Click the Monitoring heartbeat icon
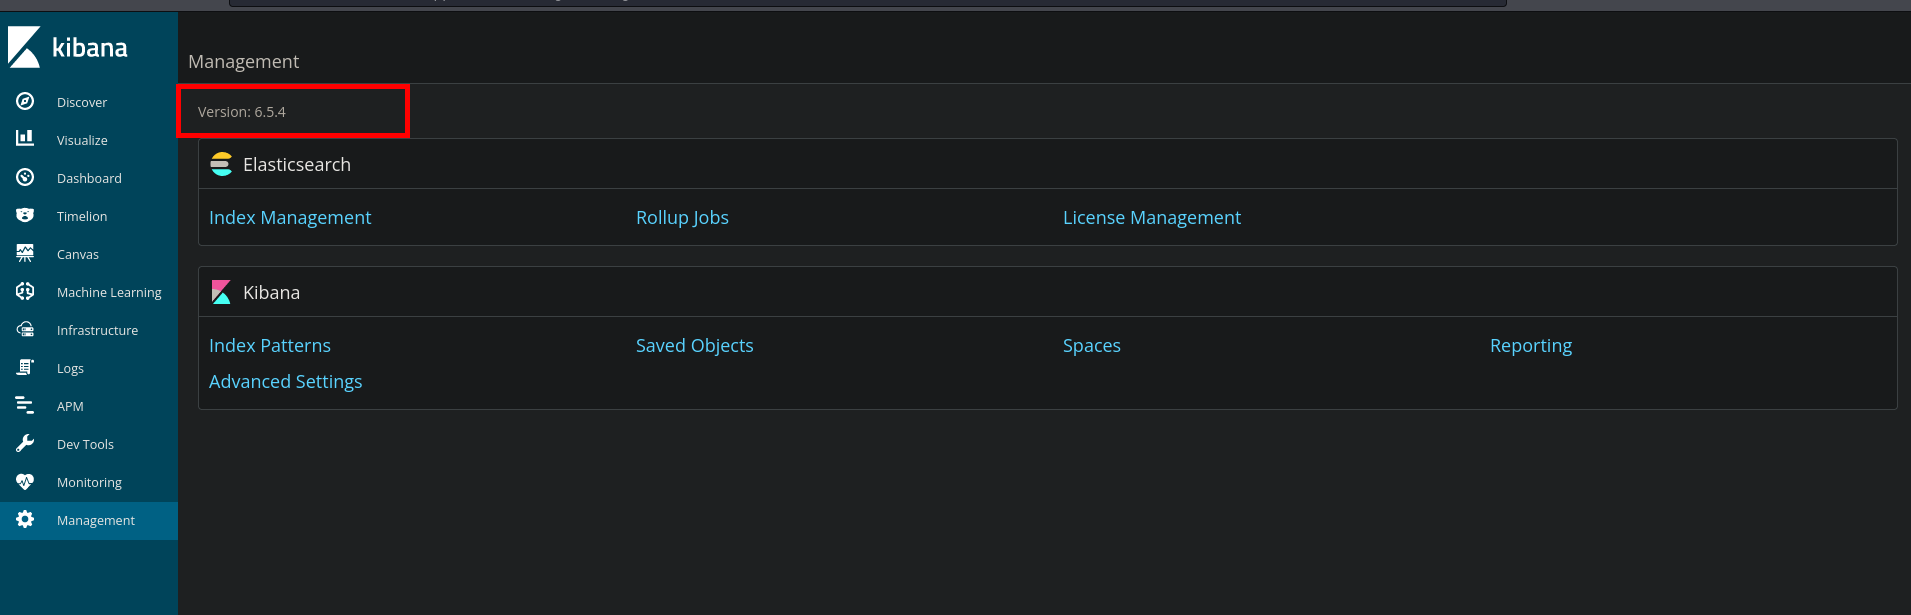Image resolution: width=1911 pixels, height=615 pixels. (x=25, y=482)
